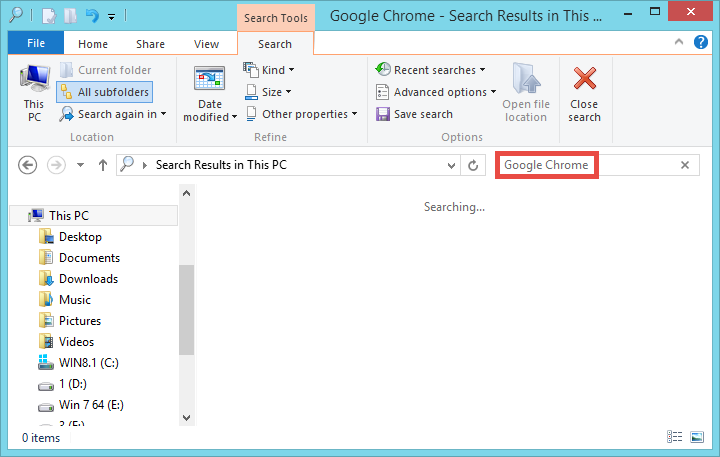
Task: Open the recent locations dropdown arrow
Action: click(80, 165)
